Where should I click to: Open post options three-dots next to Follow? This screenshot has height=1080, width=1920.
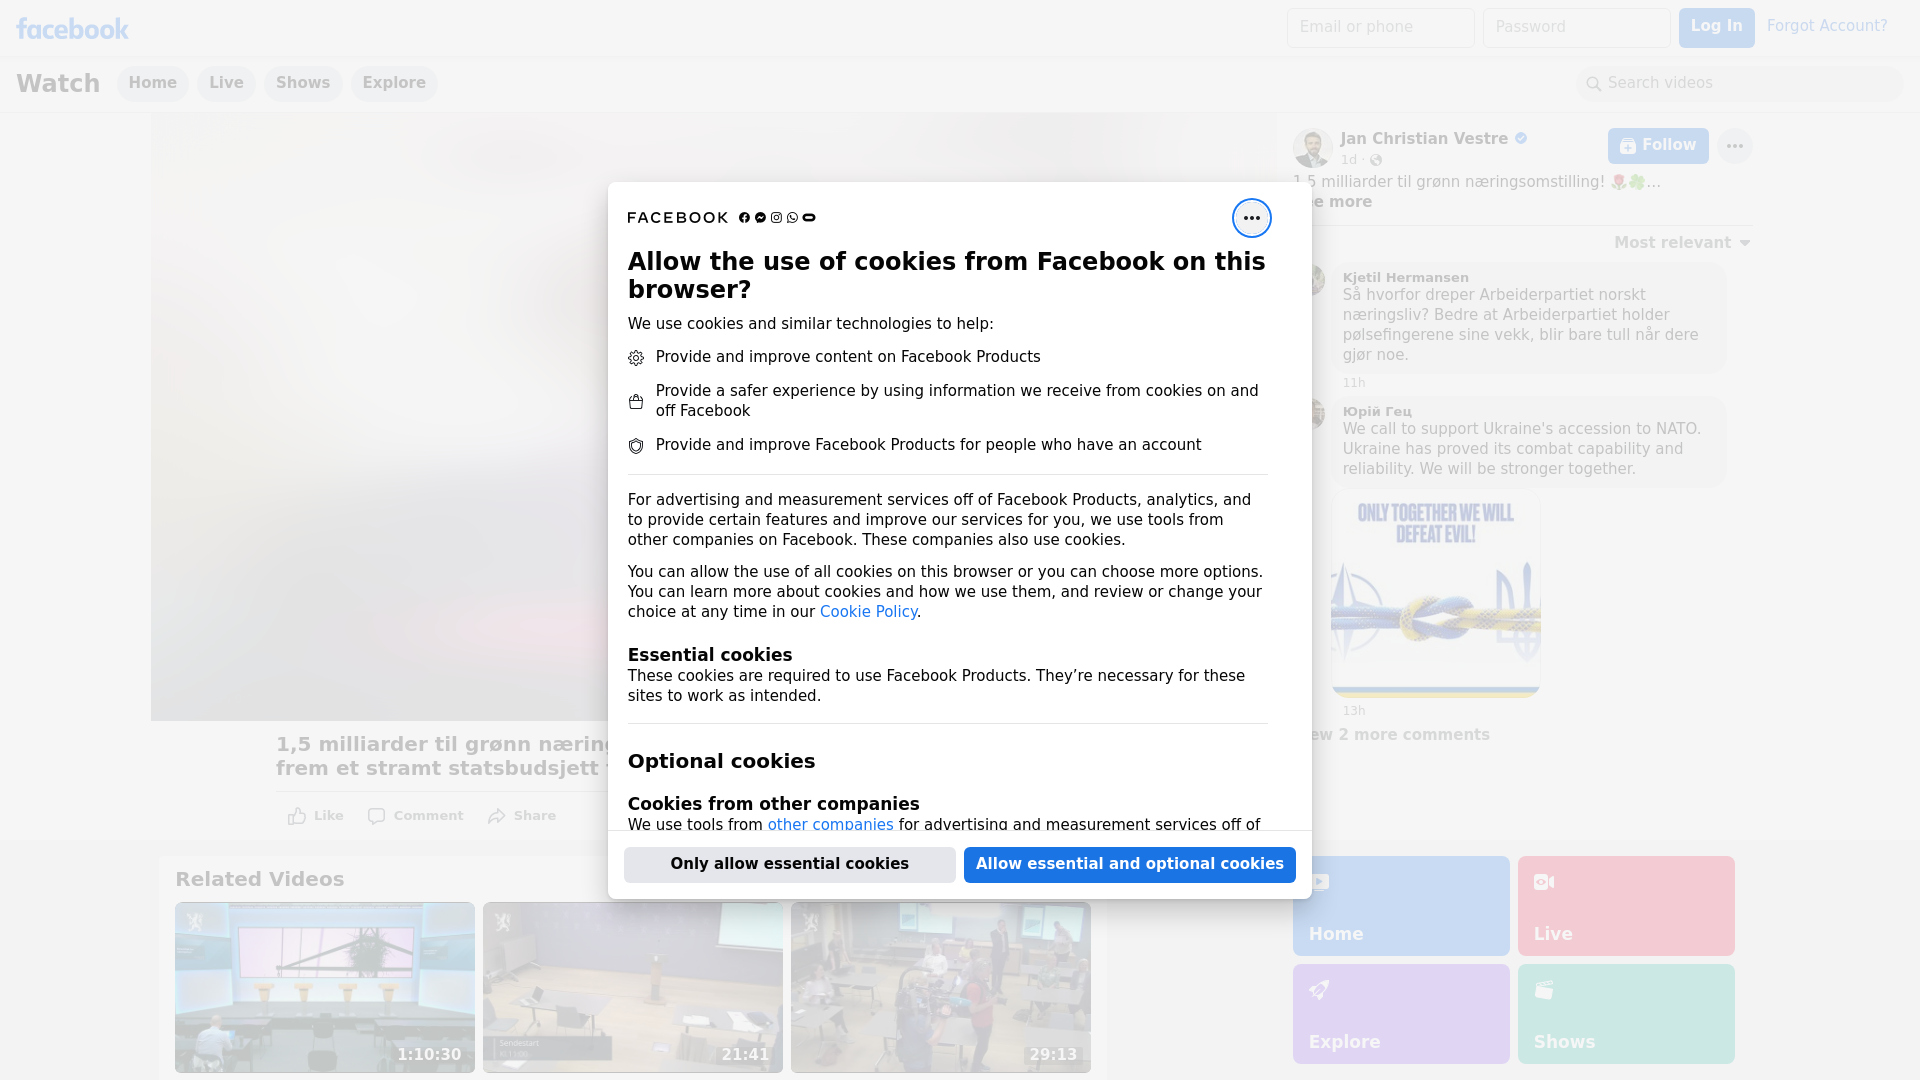click(x=1735, y=146)
